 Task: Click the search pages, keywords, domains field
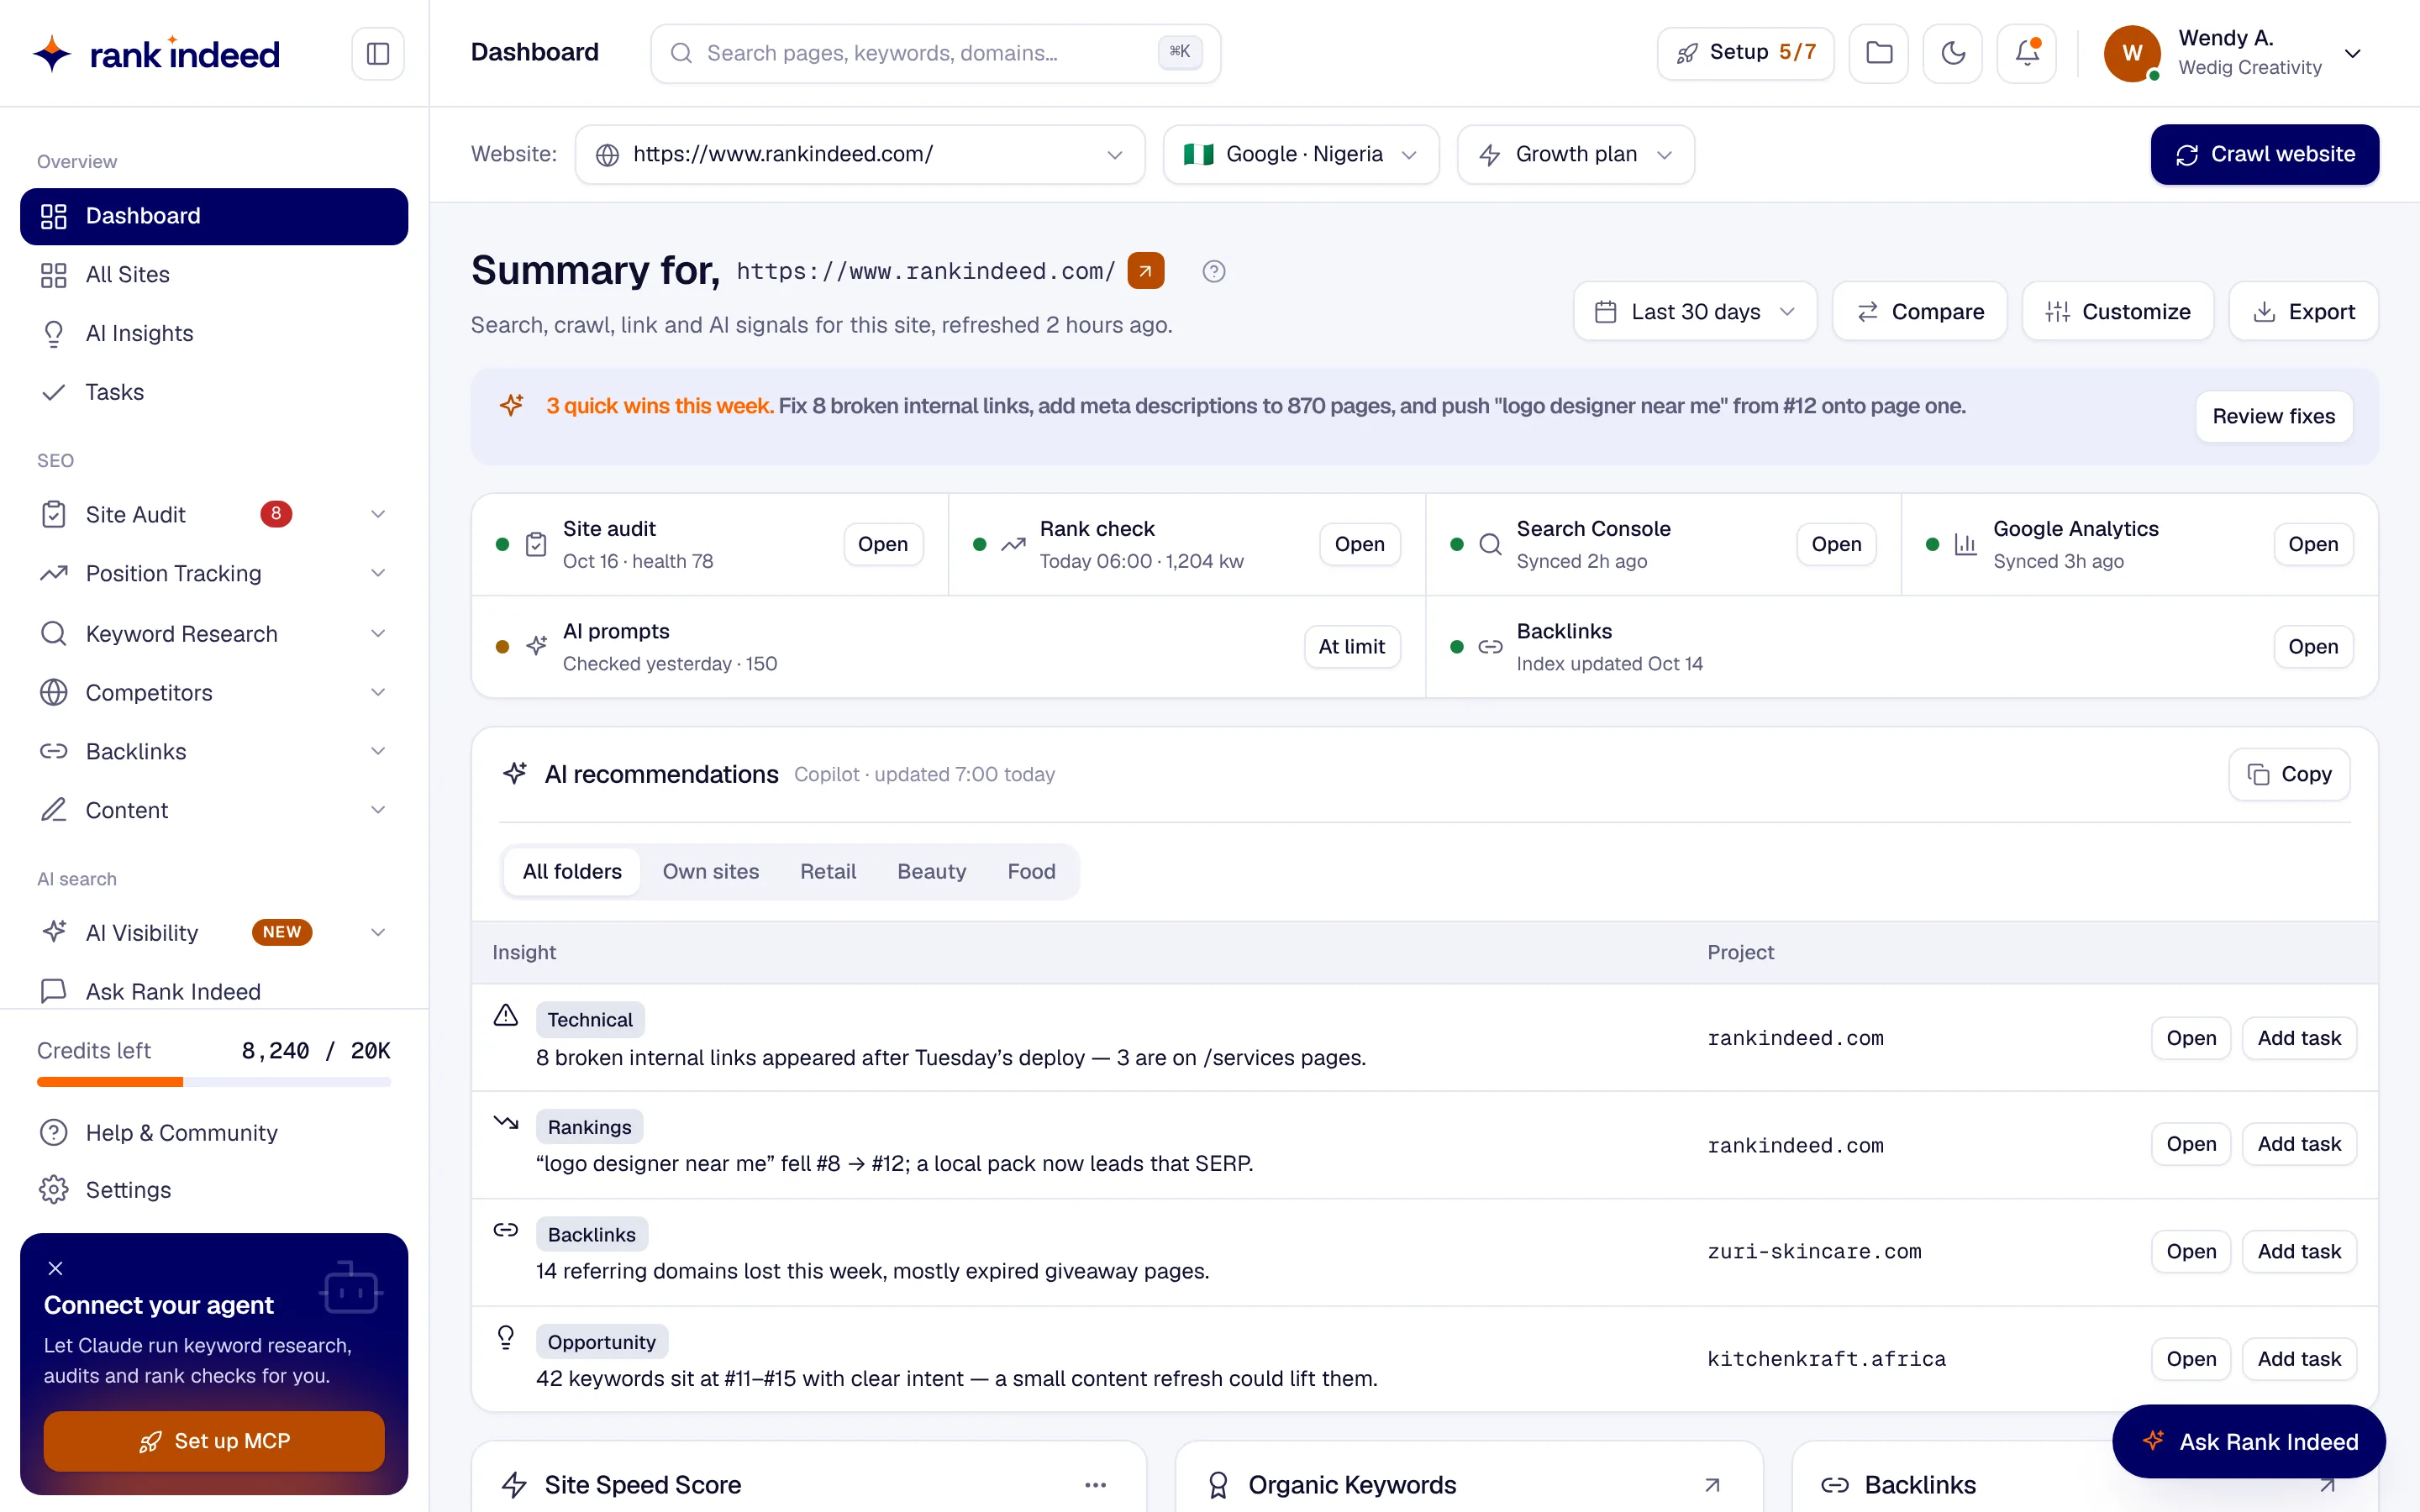935,53
